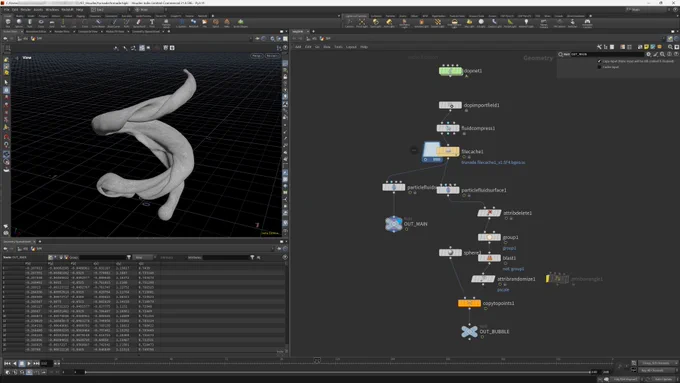Image resolution: width=680 pixels, height=383 pixels.
Task: Toggle Copy Input checkbox in parameter panel
Action: pyautogui.click(x=600, y=61)
